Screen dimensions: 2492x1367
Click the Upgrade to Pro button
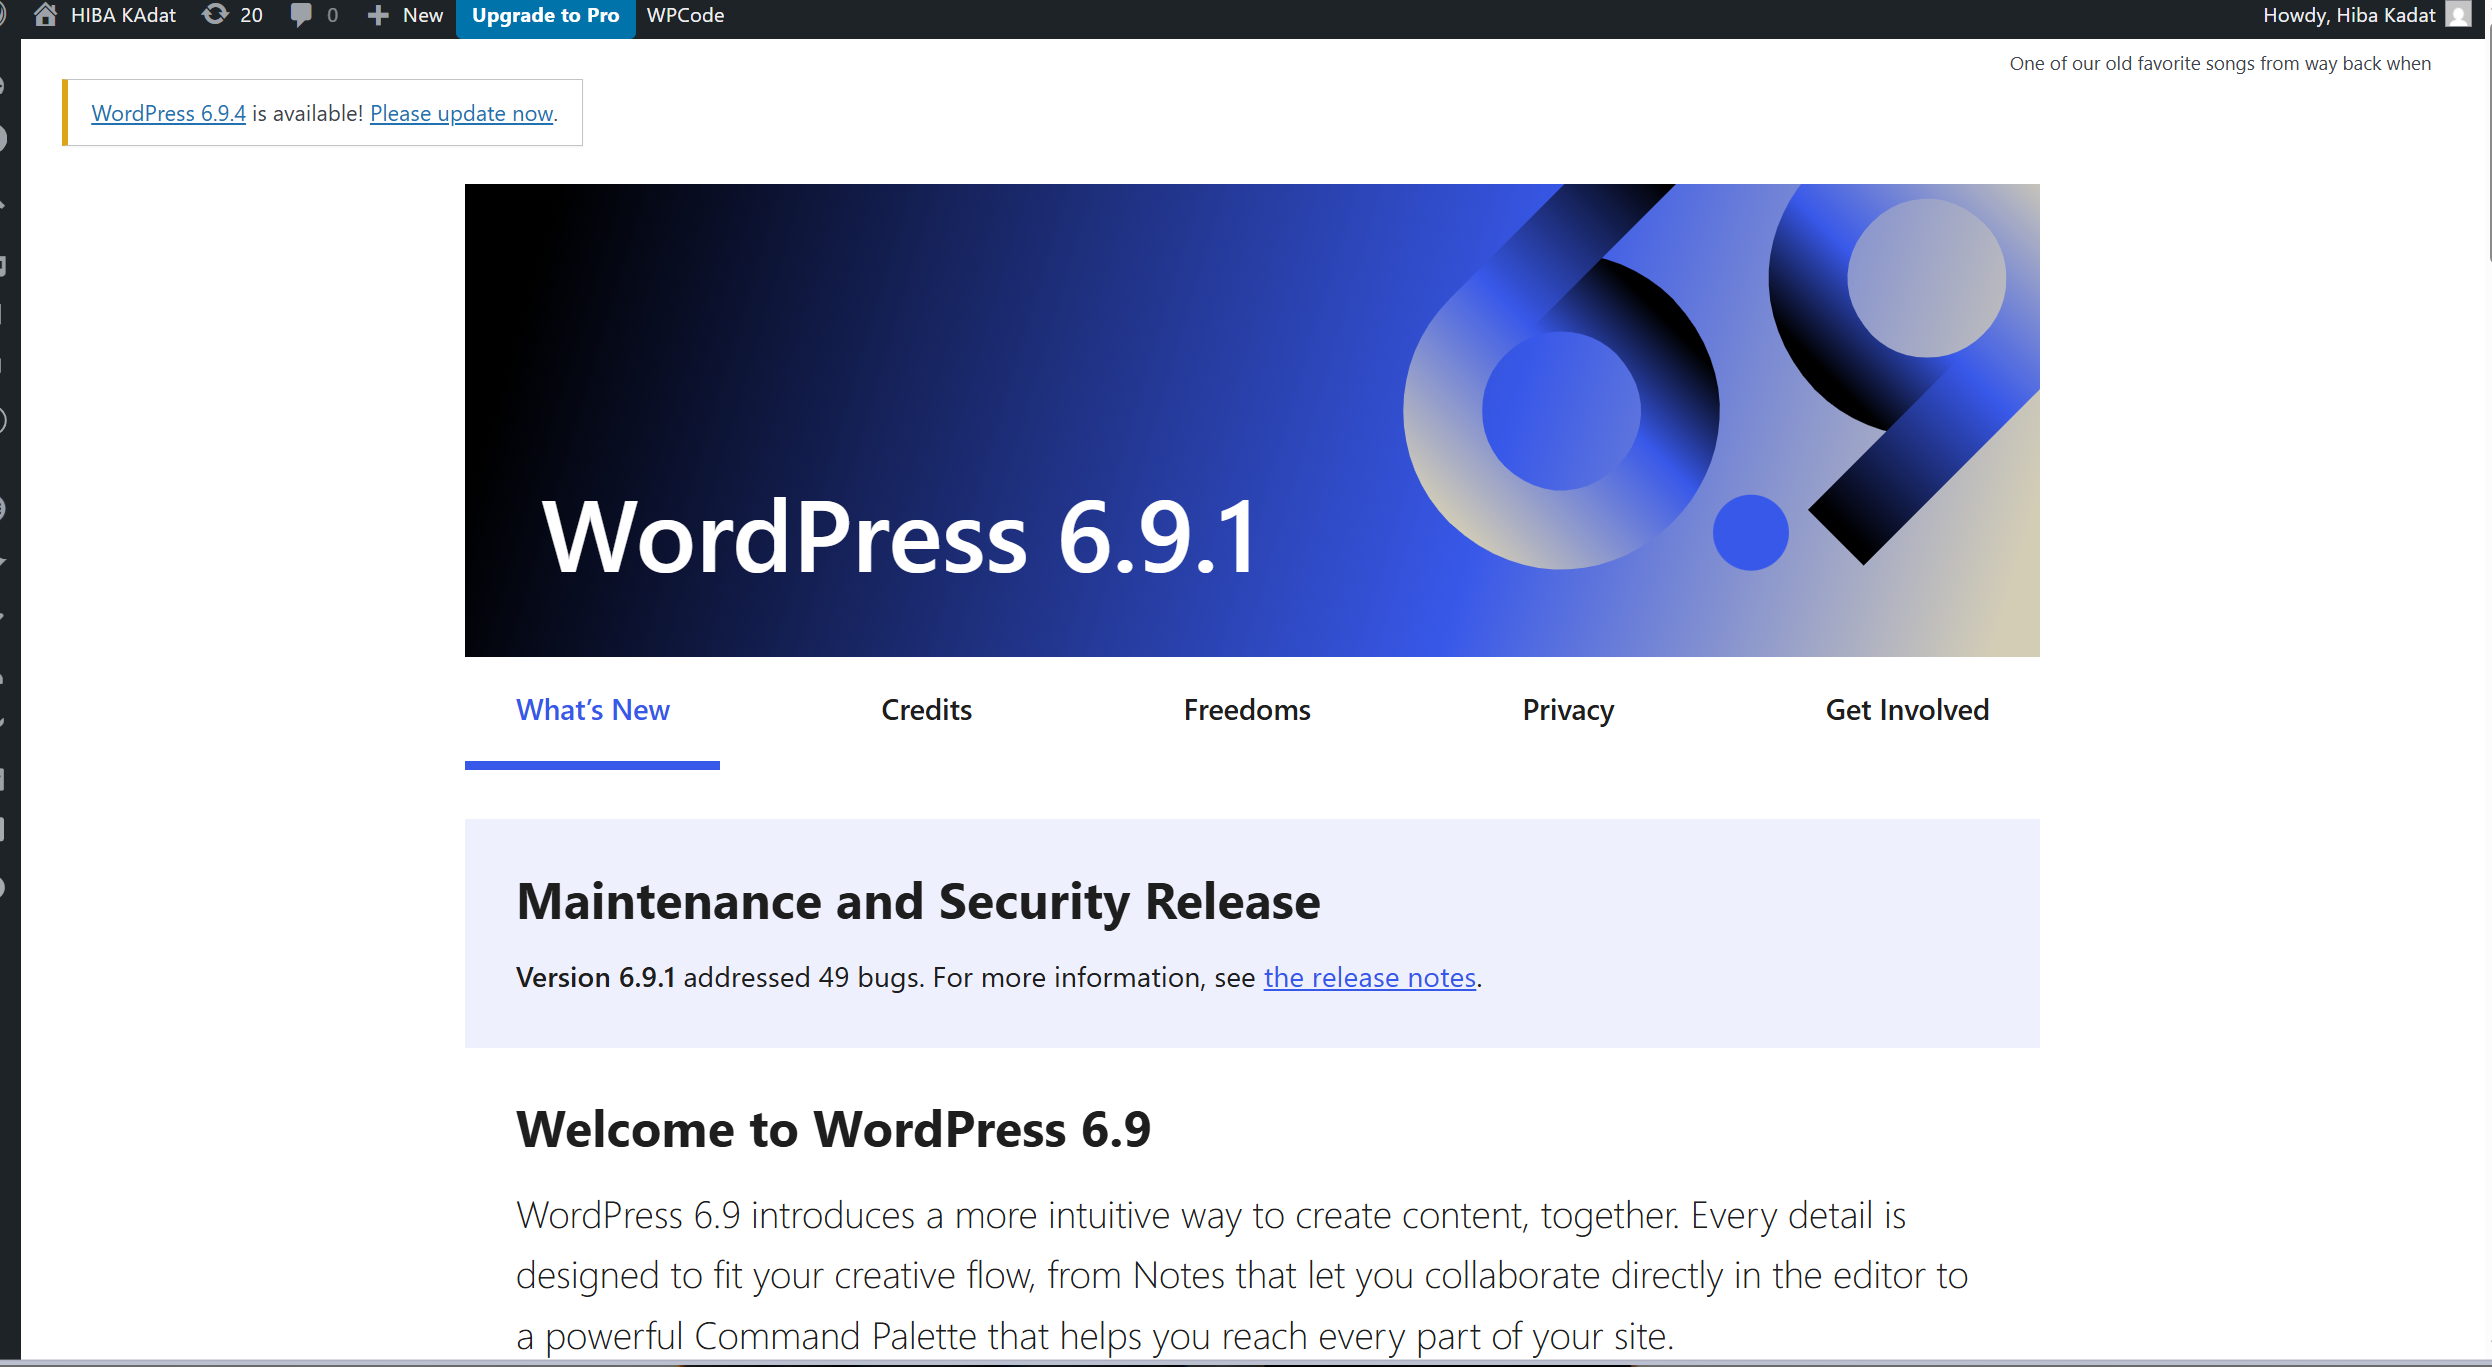[545, 16]
